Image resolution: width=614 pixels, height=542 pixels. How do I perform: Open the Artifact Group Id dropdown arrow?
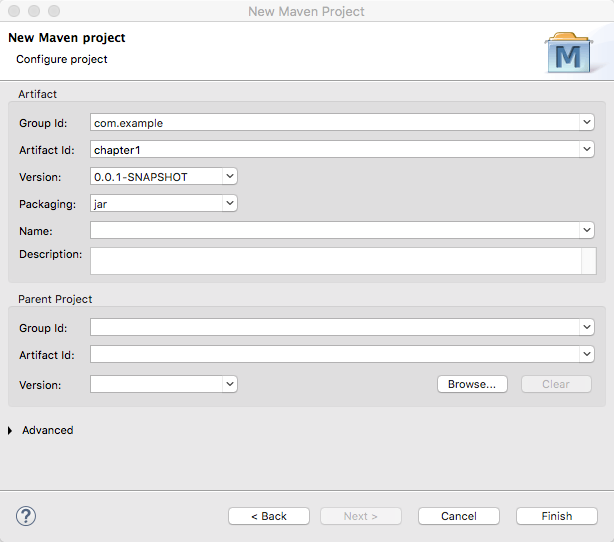[x=586, y=123]
